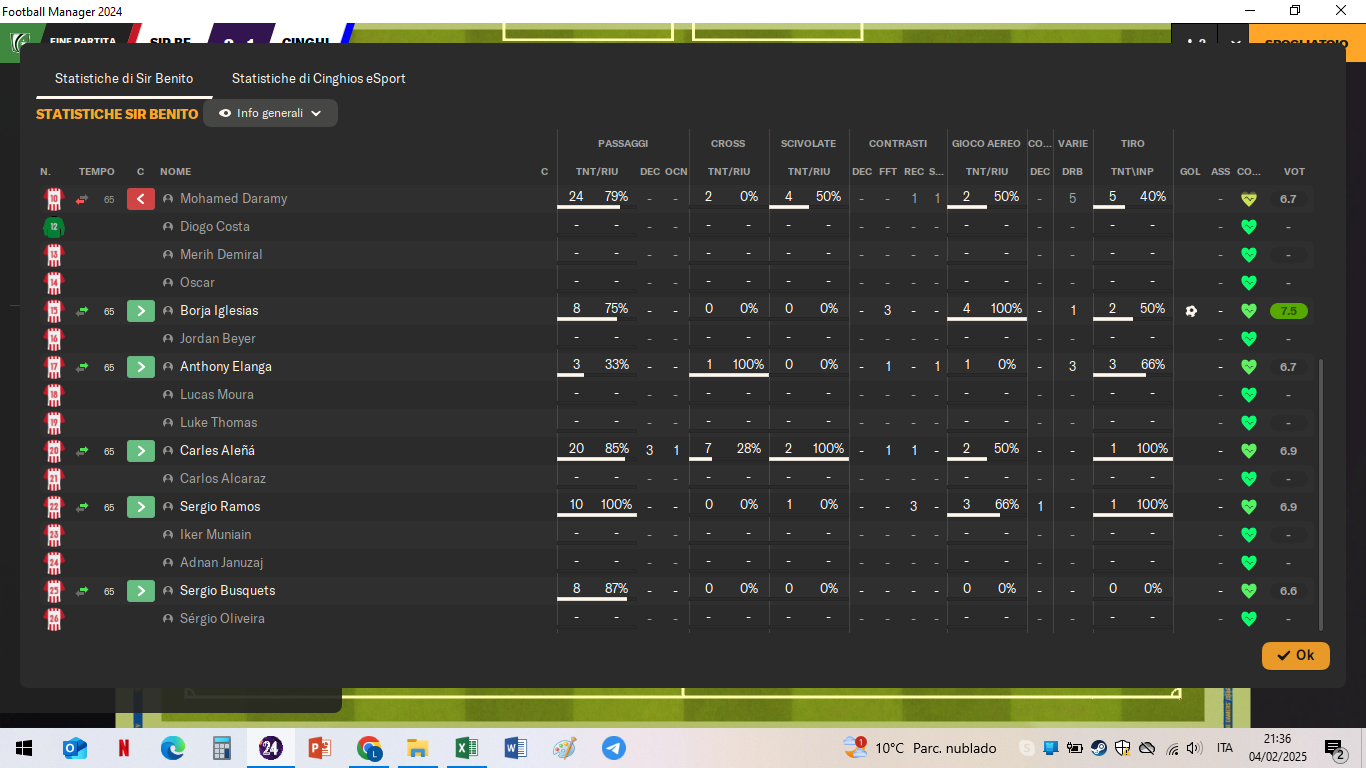Click the green condition heart for Sérgio Oliveira
This screenshot has height=768, width=1366.
[1248, 619]
